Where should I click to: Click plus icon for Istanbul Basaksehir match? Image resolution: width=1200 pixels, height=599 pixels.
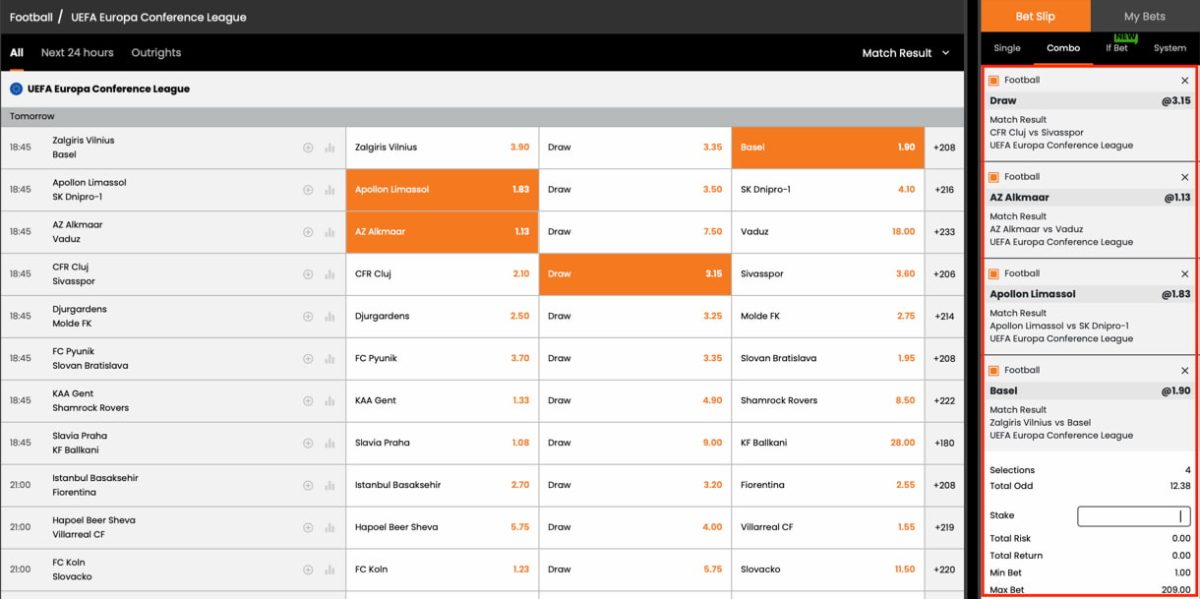pos(308,485)
